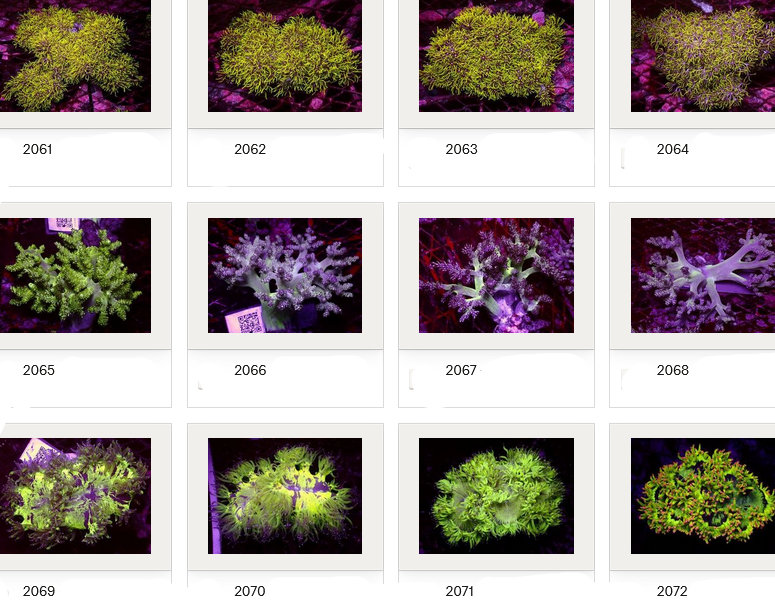Select the glowing coral photo above 2070

[285, 495]
